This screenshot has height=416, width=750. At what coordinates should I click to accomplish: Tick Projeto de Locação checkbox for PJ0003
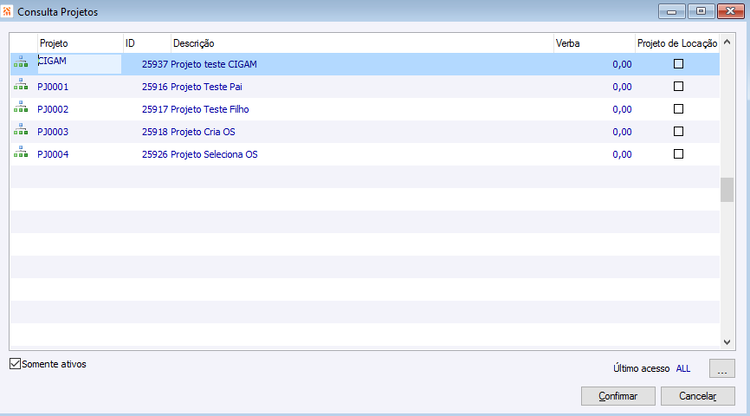678,131
